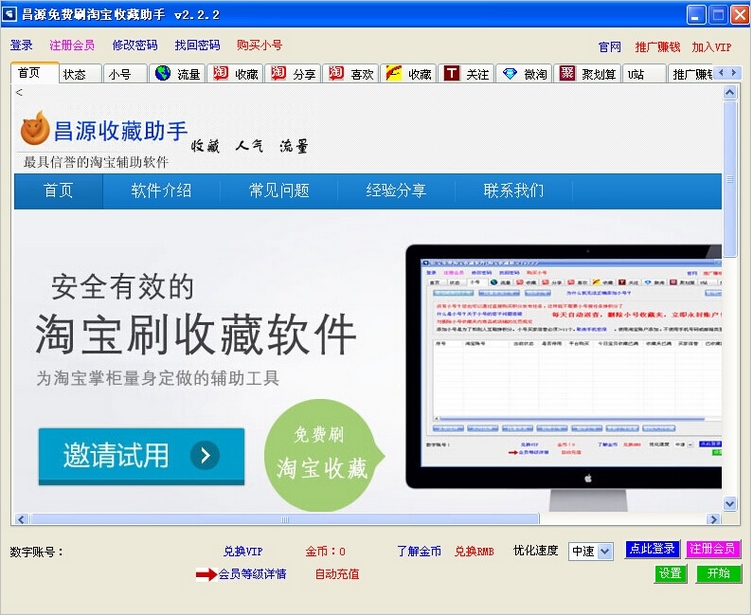Switch to the 小号 tab
The width and height of the screenshot is (751, 615).
[125, 74]
